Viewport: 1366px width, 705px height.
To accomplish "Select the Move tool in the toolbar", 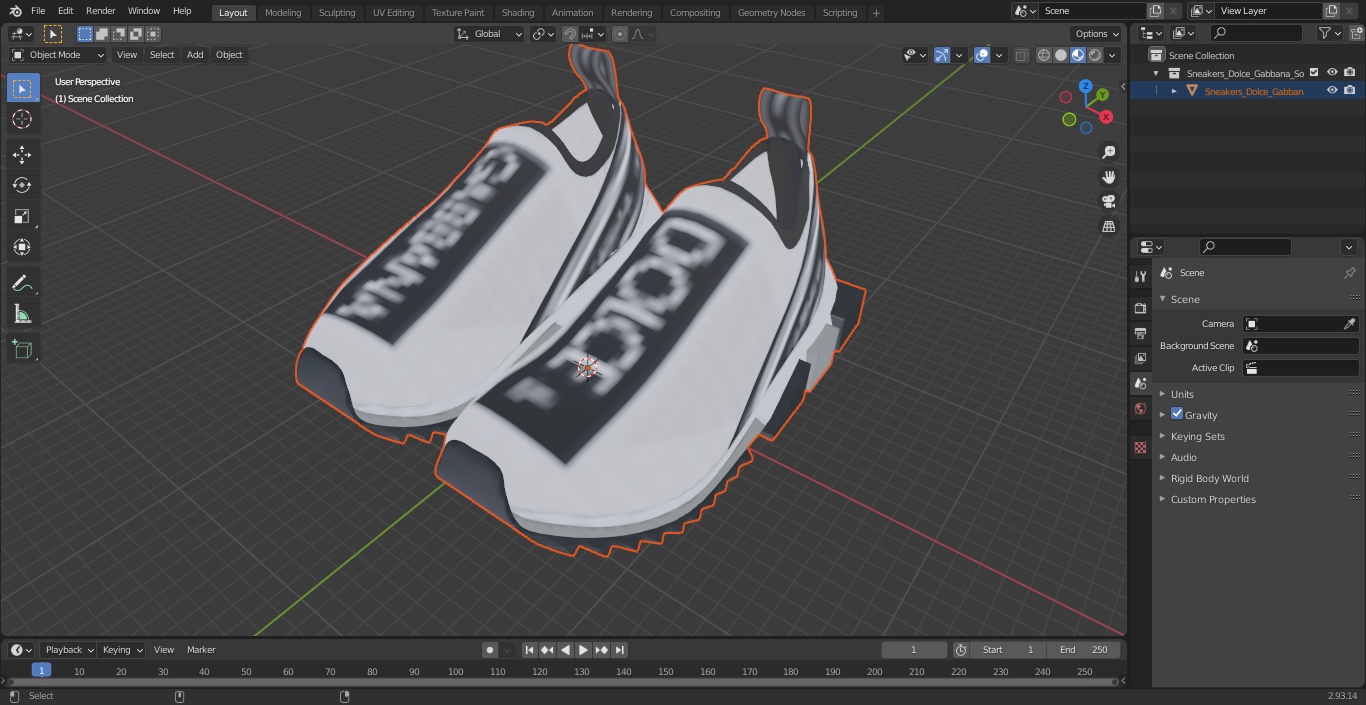I will (22, 154).
